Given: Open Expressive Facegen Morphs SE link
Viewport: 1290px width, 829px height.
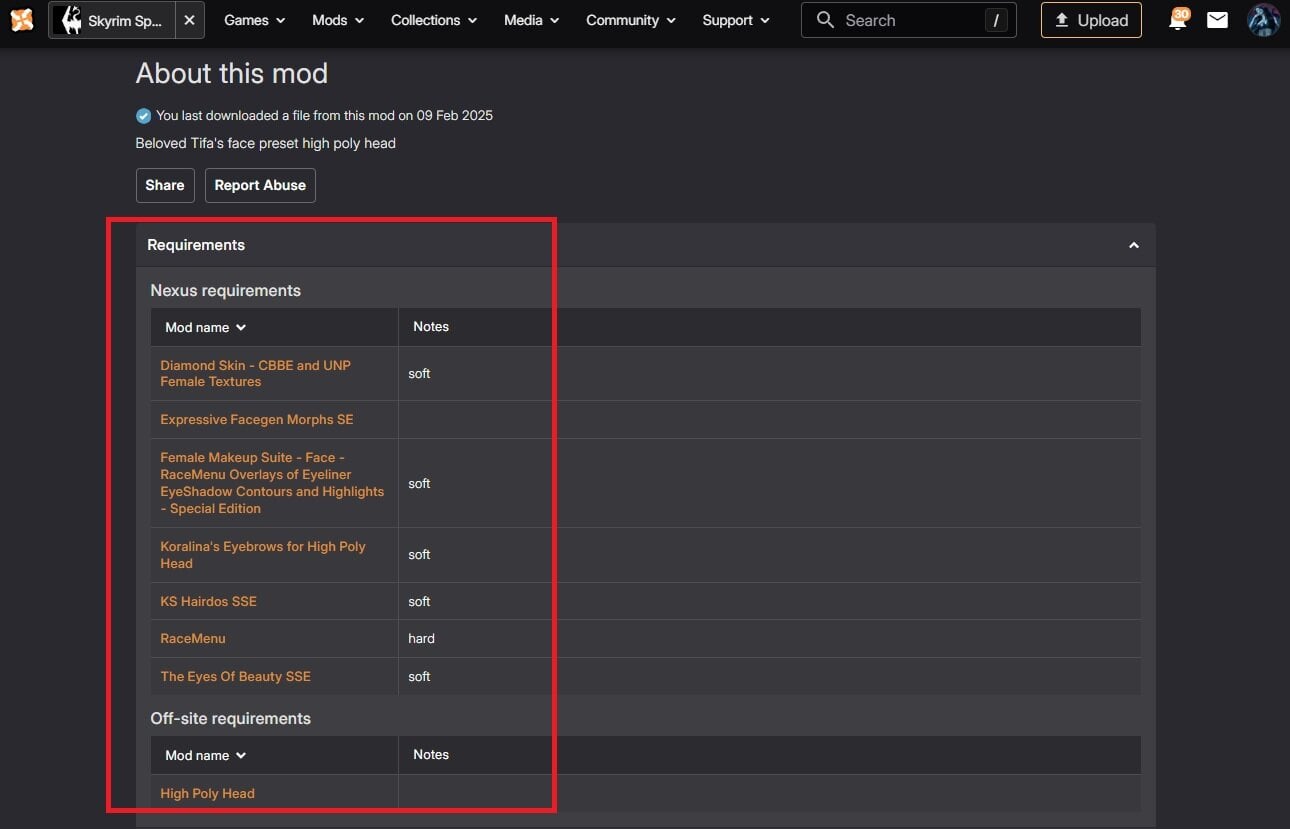Looking at the screenshot, I should [x=257, y=419].
